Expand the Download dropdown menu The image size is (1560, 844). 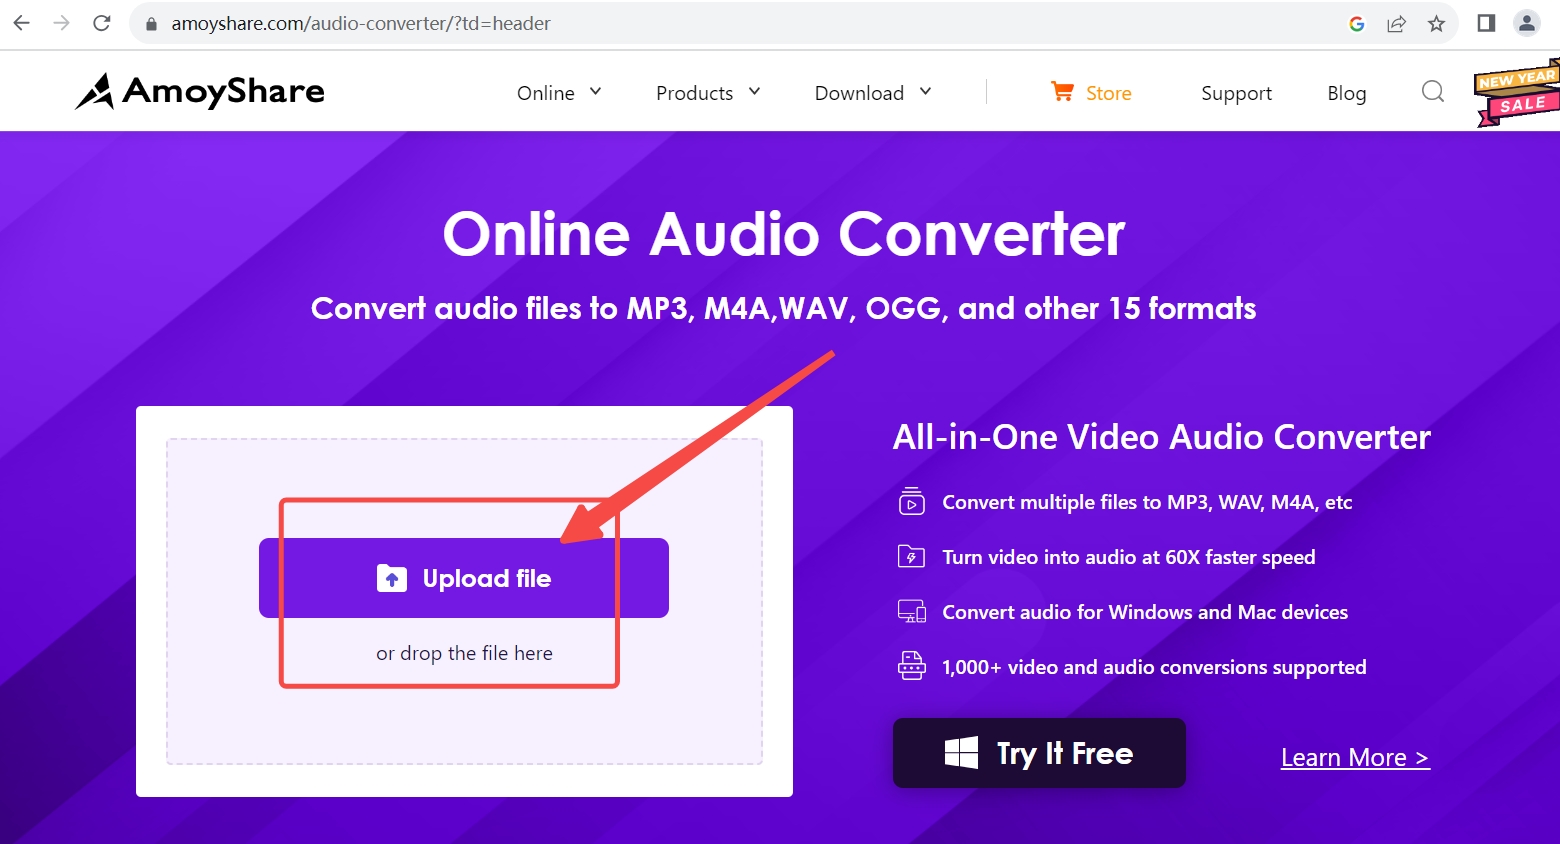pyautogui.click(x=870, y=92)
